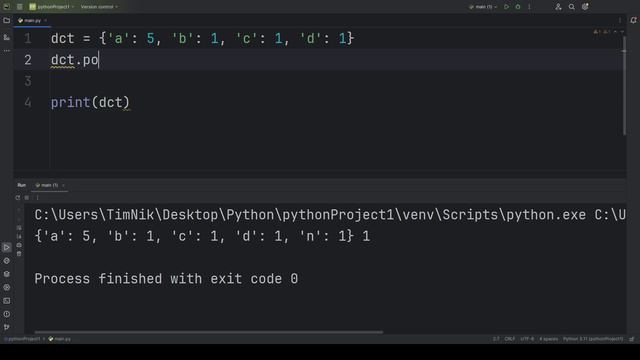Image resolution: width=640 pixels, height=360 pixels.
Task: Open the main (1) run configuration dropdown
Action: [483, 7]
